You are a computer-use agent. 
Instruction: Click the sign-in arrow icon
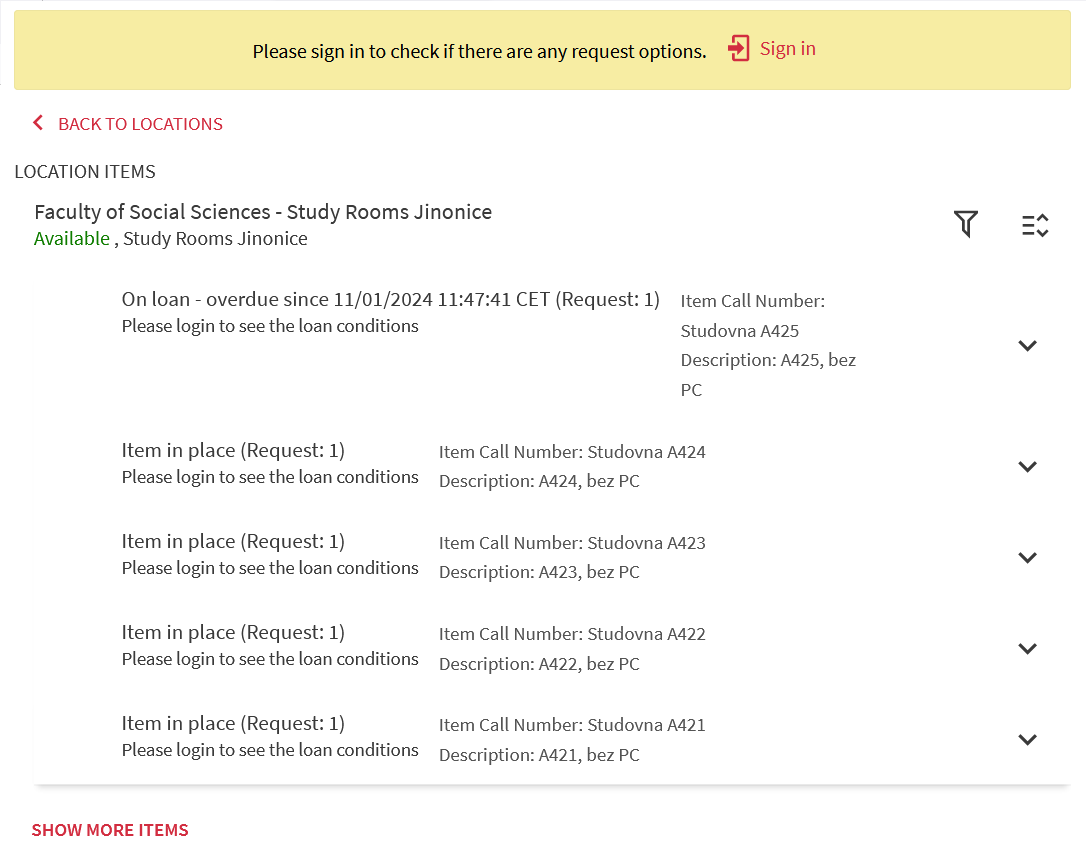click(738, 48)
